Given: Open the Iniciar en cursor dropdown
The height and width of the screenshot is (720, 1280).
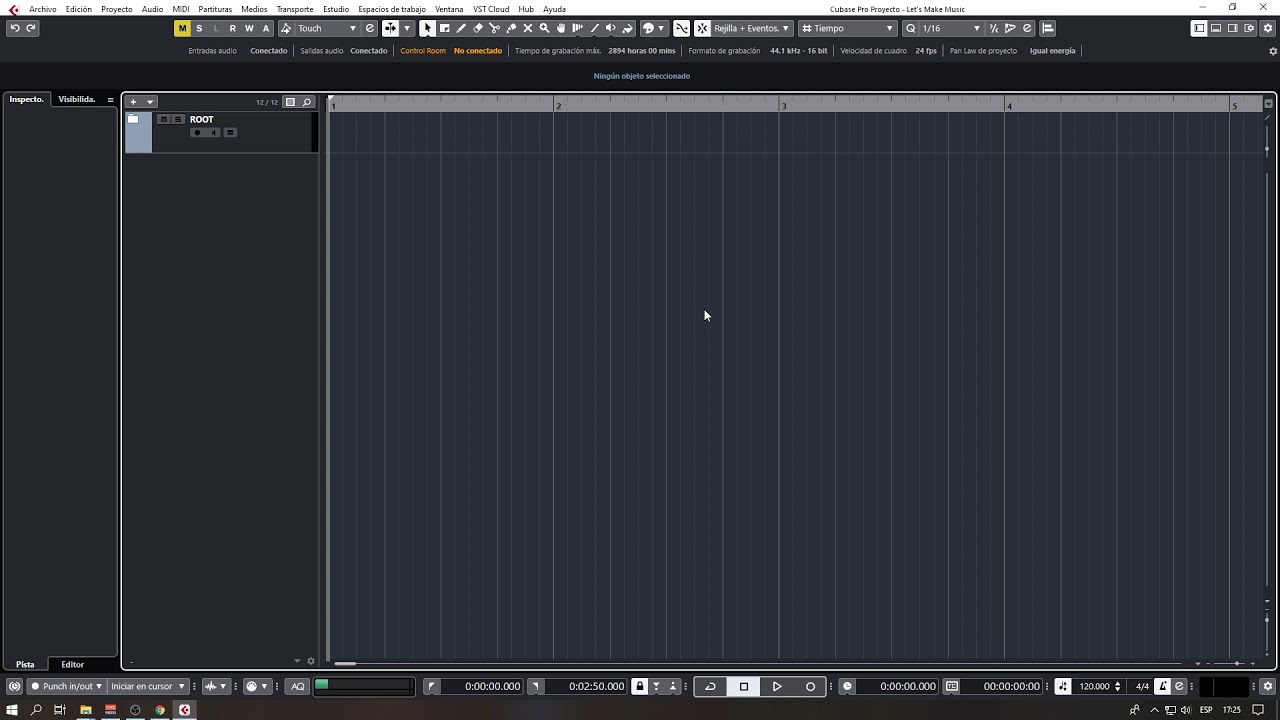Looking at the screenshot, I should point(148,686).
